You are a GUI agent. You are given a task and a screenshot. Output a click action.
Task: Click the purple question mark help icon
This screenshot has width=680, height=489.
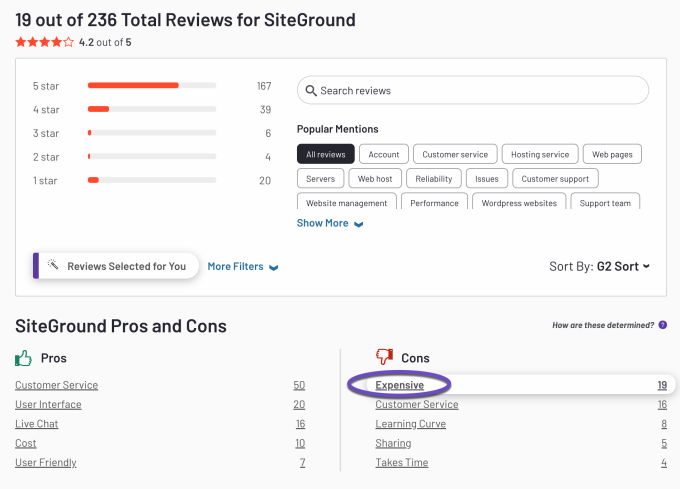click(x=663, y=325)
